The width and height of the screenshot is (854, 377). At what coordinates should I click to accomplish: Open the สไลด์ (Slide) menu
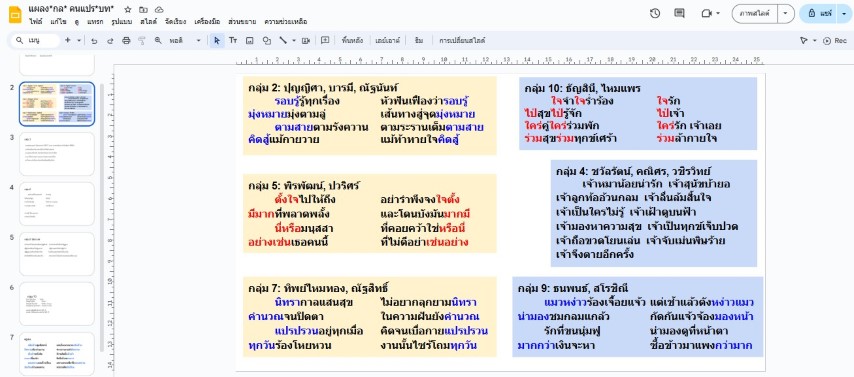click(148, 22)
